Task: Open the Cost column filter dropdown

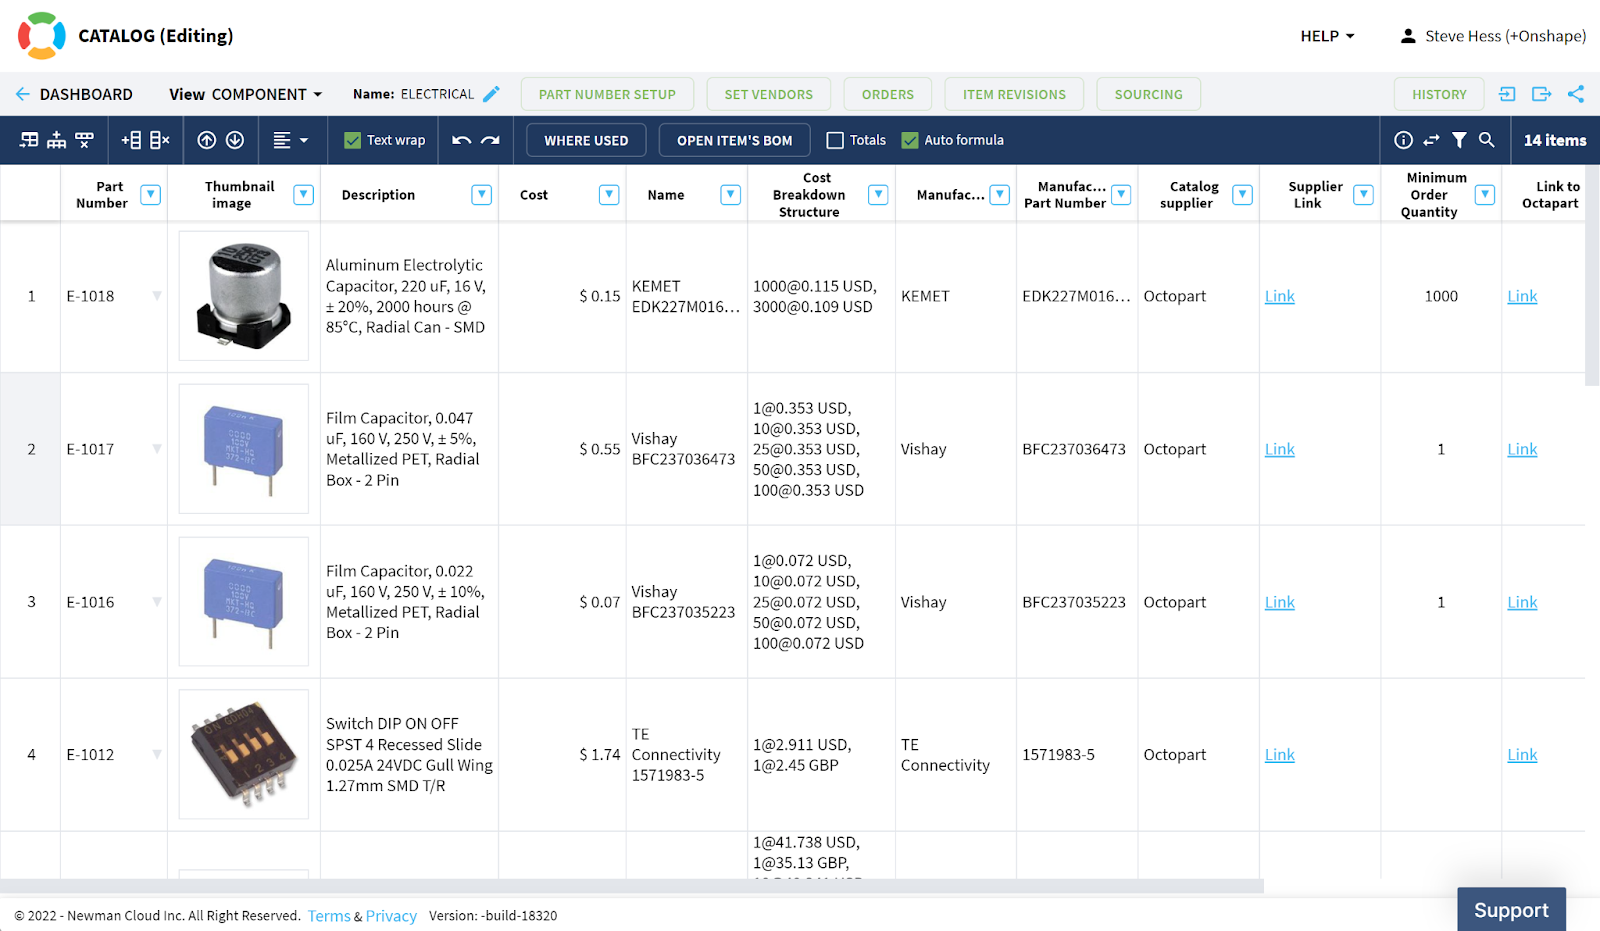Action: pos(609,195)
